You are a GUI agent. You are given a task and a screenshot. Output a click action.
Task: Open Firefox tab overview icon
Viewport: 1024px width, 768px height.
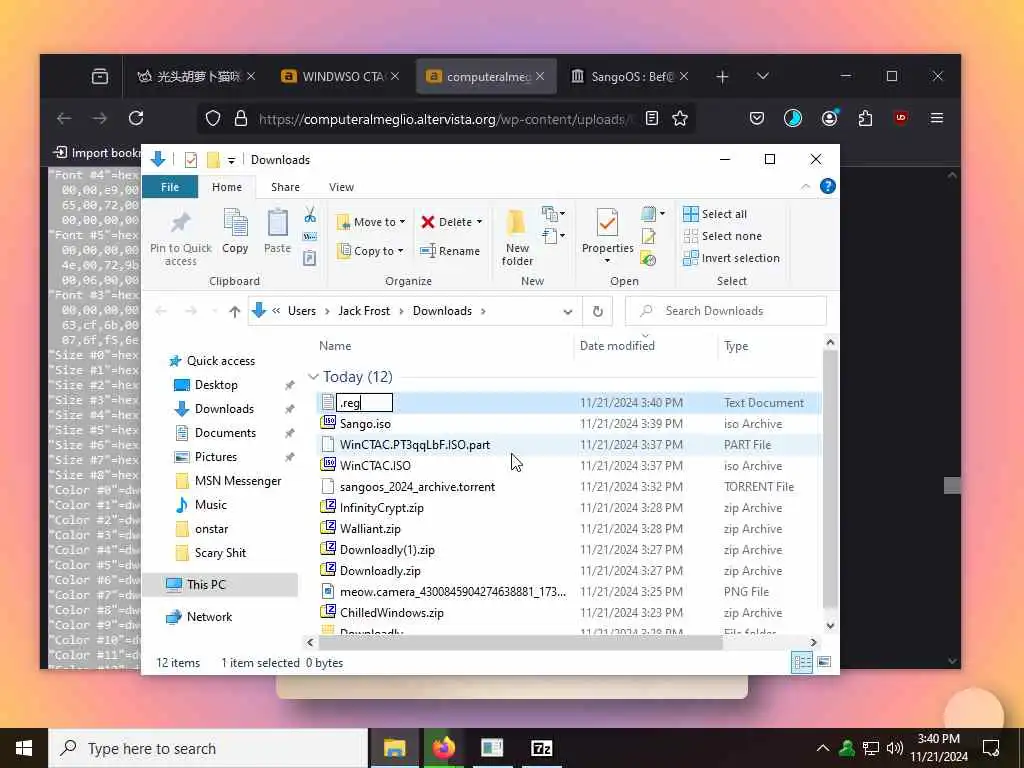coord(100,76)
